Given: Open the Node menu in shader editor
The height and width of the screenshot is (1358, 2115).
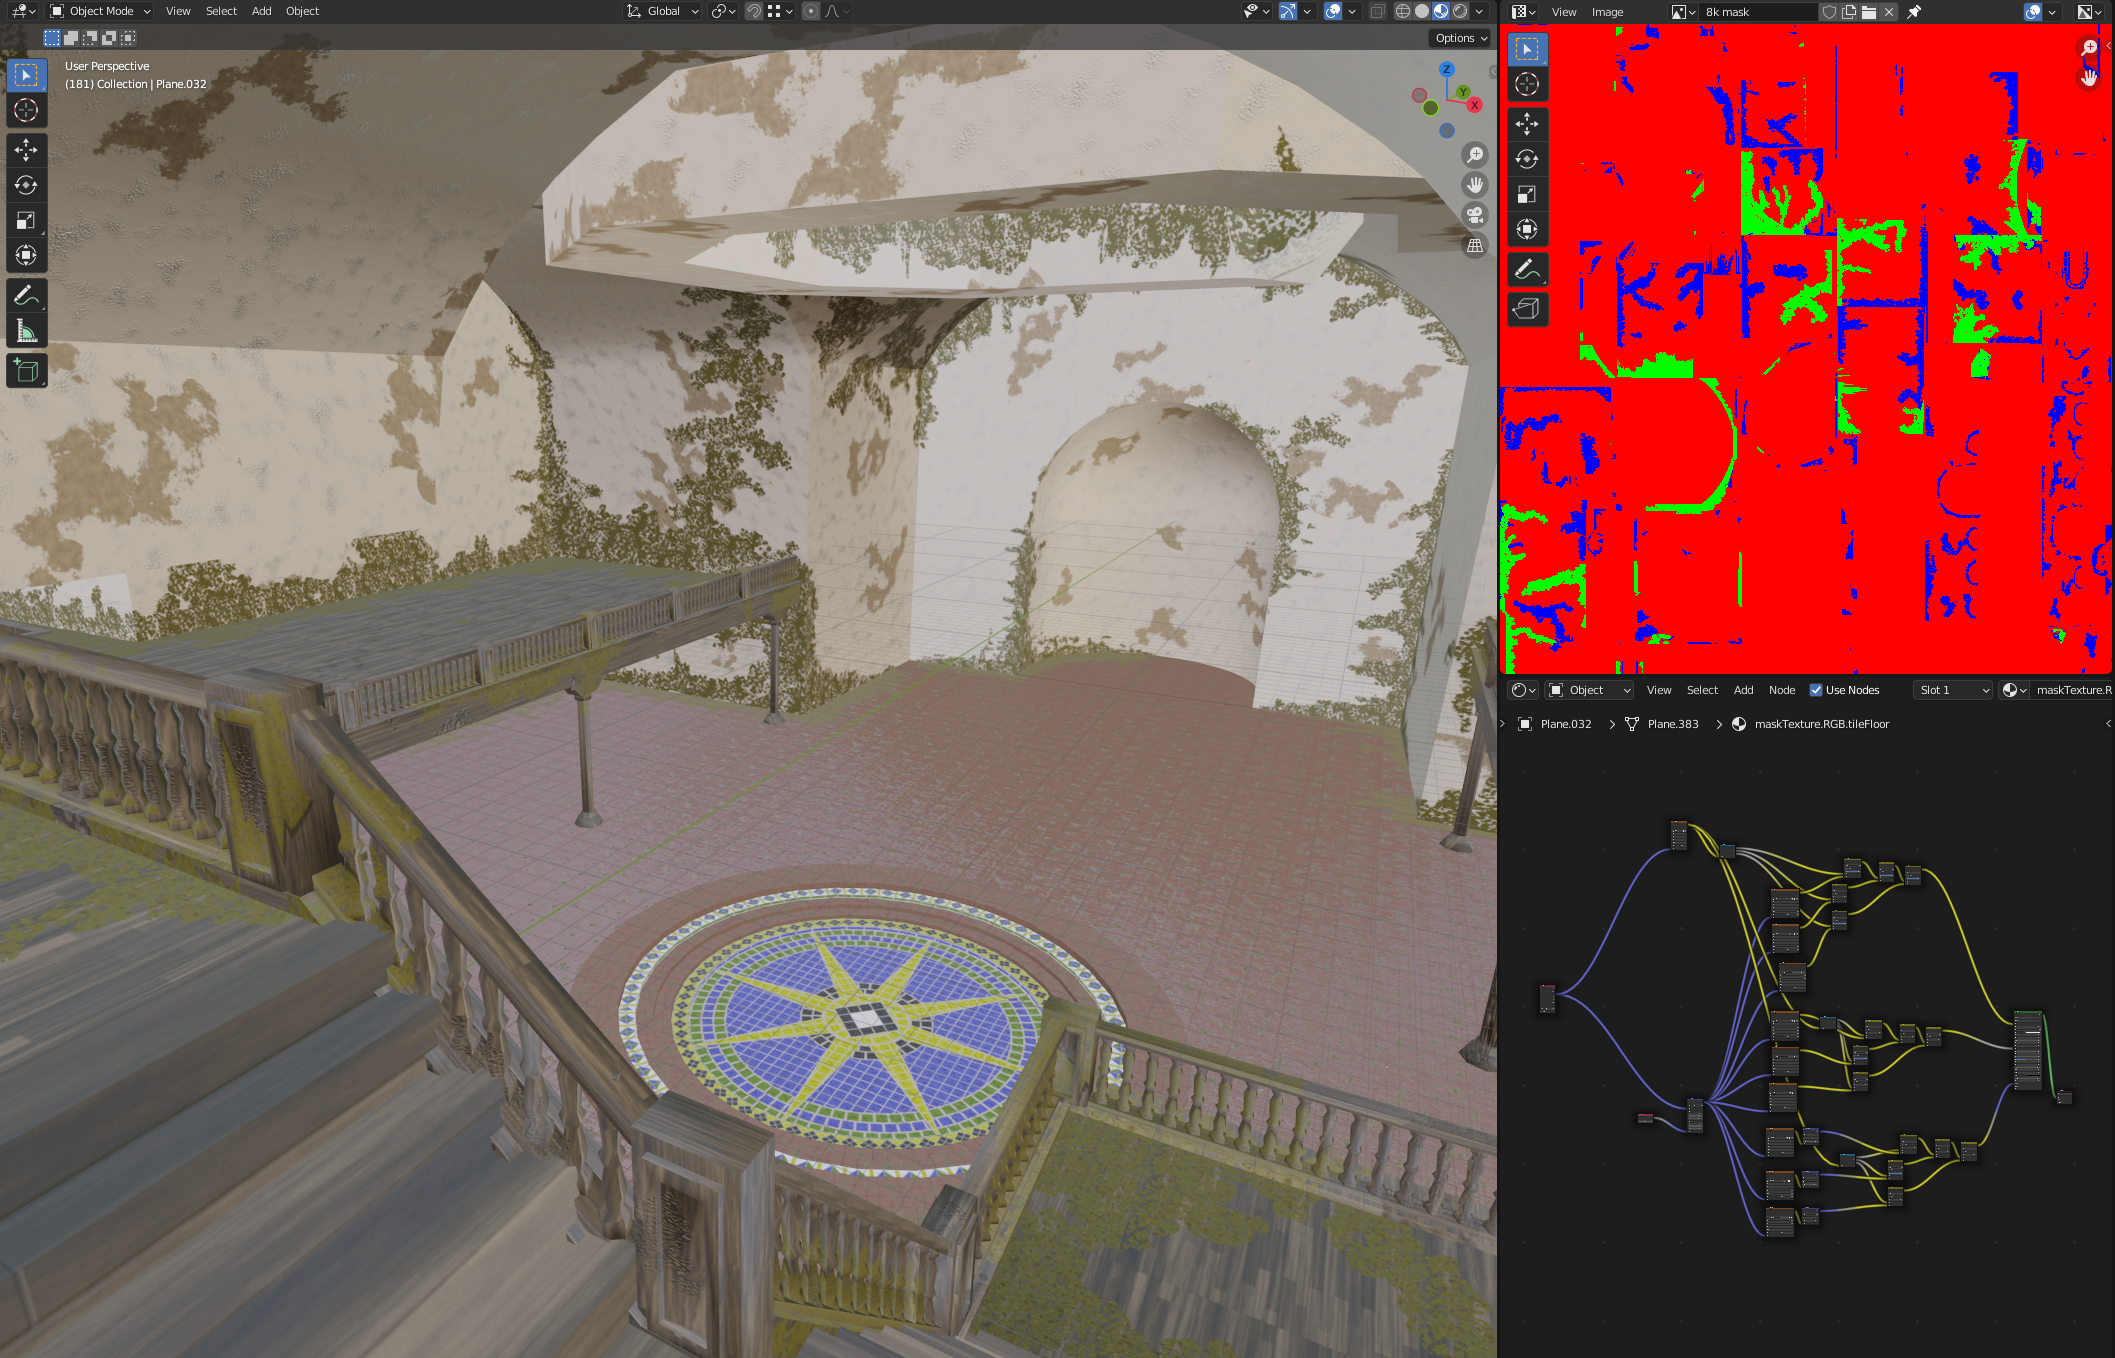Looking at the screenshot, I should (1781, 690).
